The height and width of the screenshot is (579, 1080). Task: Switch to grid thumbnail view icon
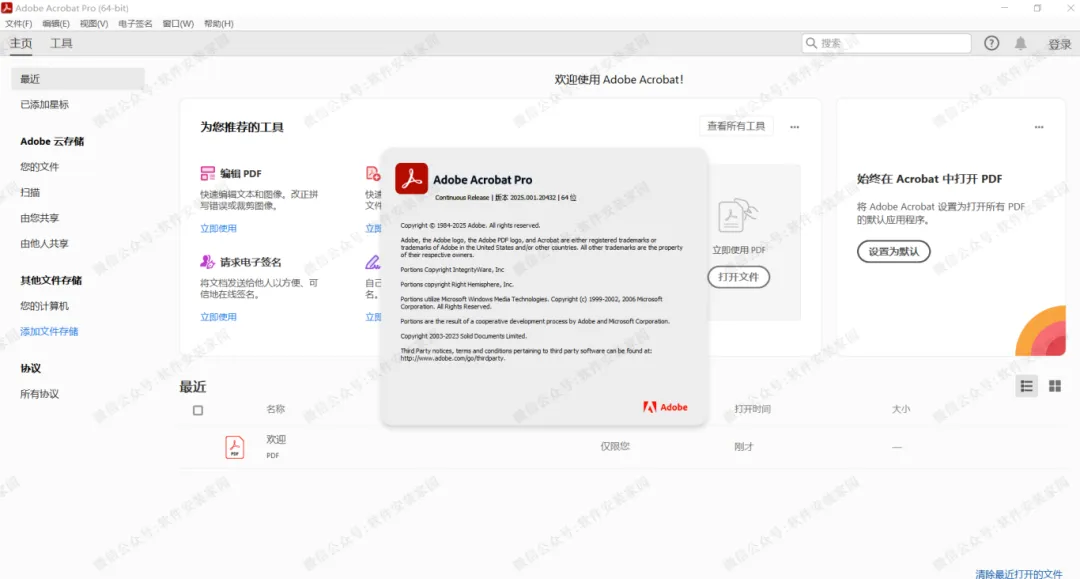point(1055,386)
